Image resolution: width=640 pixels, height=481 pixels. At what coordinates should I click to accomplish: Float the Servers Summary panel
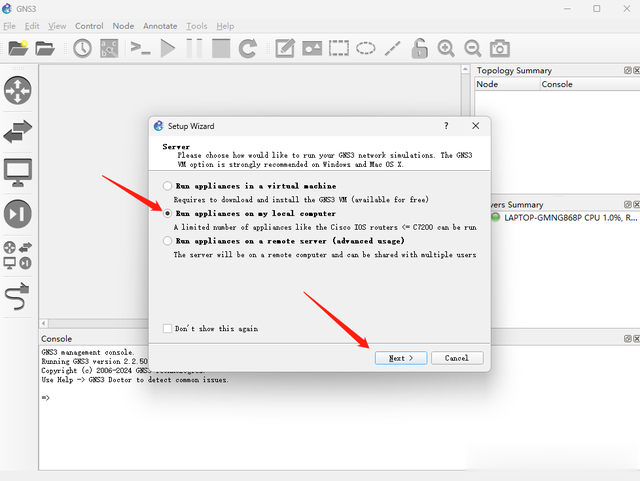[x=628, y=204]
